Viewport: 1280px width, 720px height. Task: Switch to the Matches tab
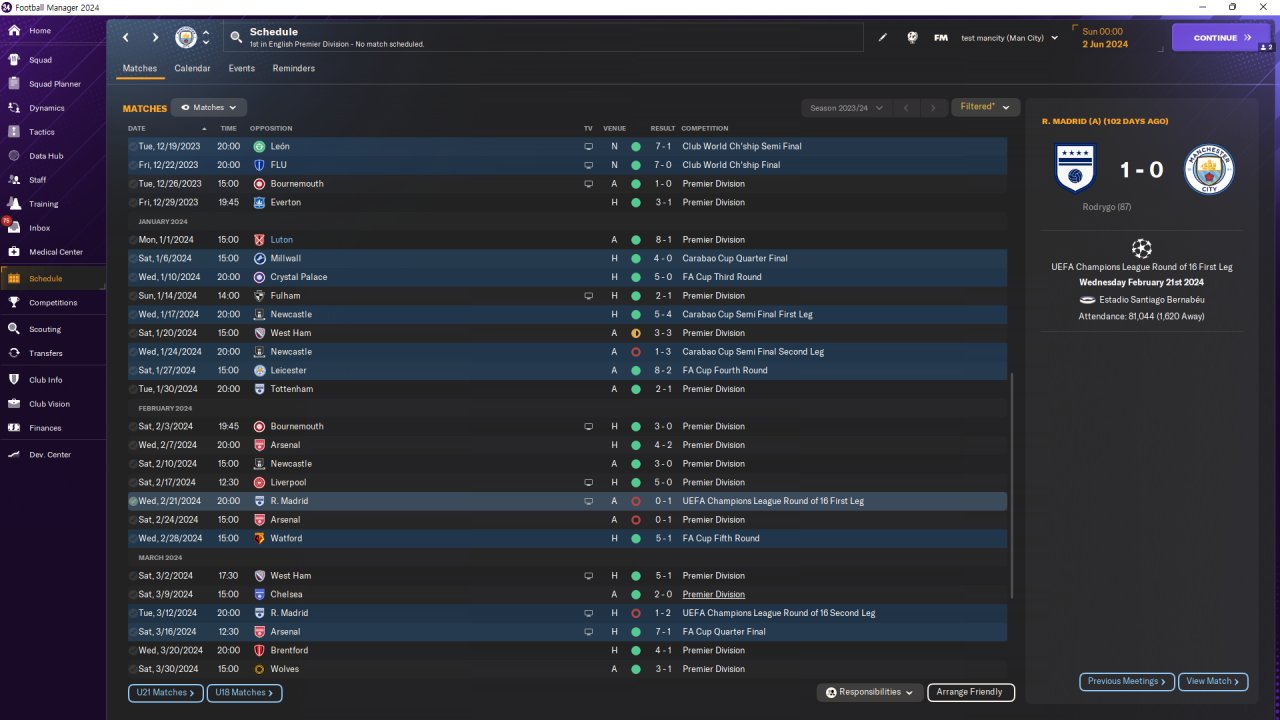click(140, 69)
